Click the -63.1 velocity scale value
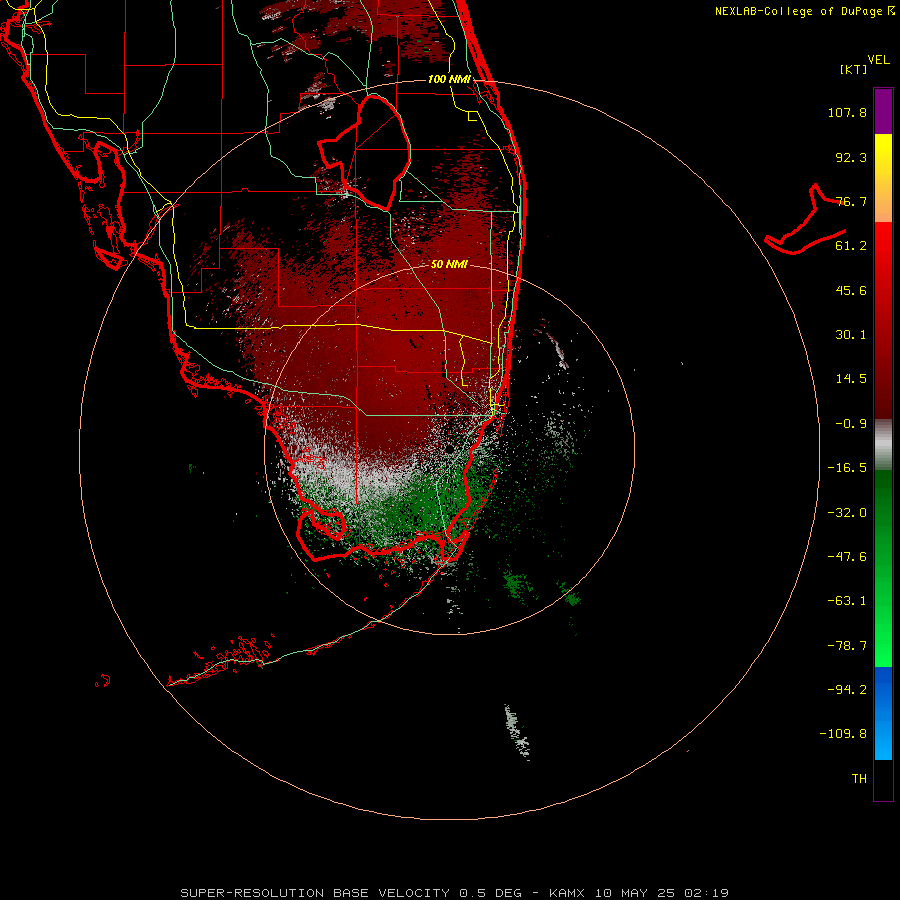The width and height of the screenshot is (900, 900). click(847, 601)
